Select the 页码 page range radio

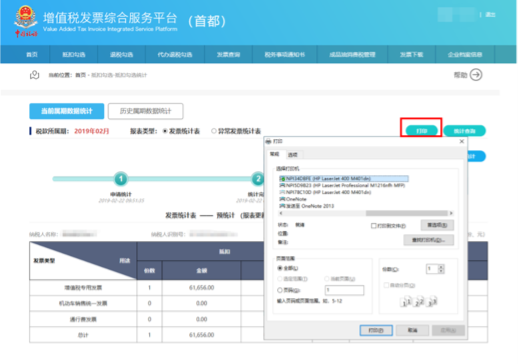click(x=280, y=290)
